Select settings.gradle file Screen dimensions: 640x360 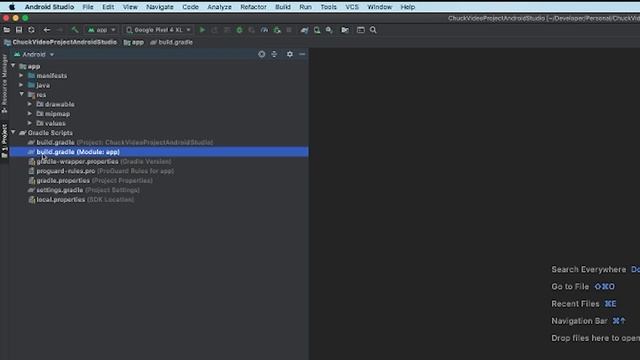(159, 190)
